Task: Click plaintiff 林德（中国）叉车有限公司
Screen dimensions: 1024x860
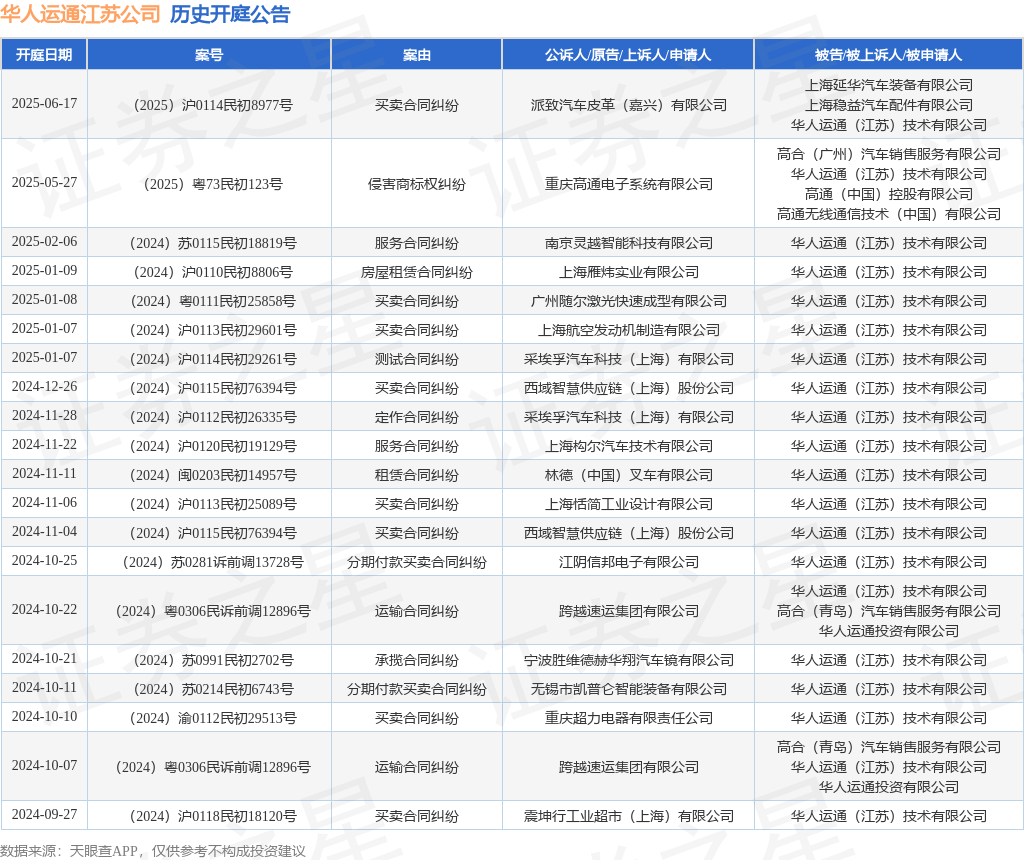Action: click(628, 475)
